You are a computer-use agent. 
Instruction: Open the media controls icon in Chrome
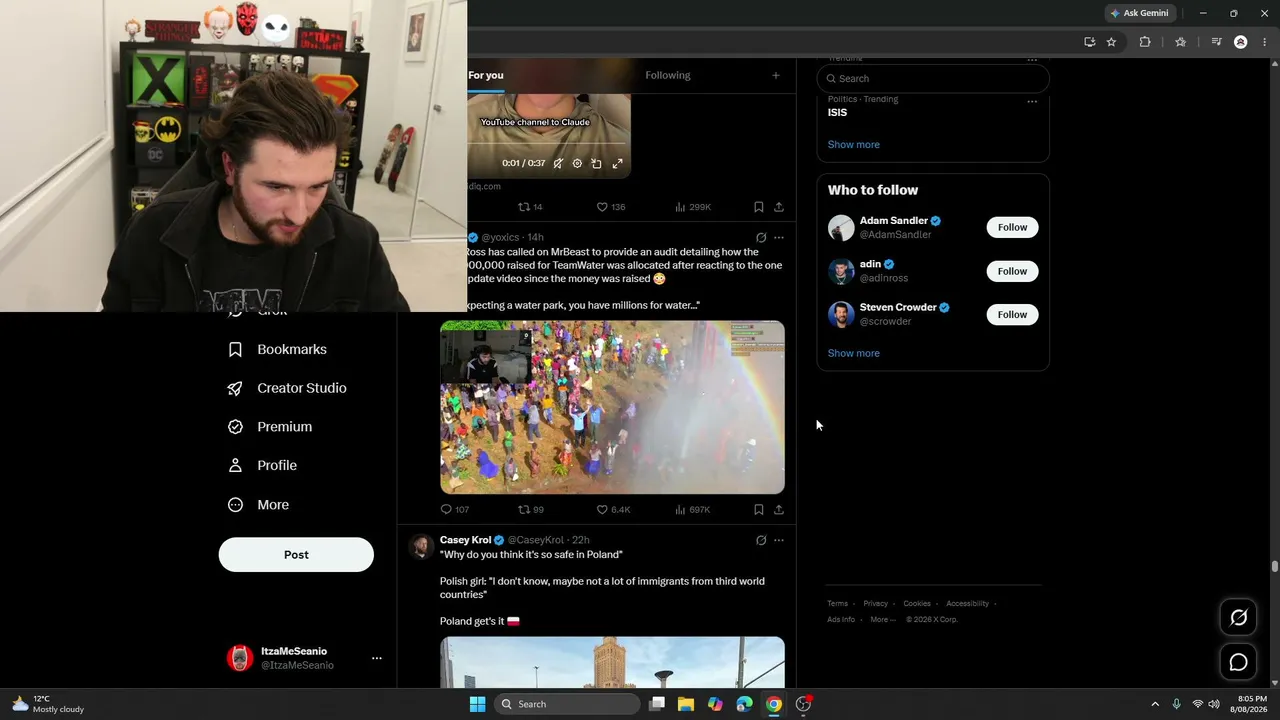1216,42
